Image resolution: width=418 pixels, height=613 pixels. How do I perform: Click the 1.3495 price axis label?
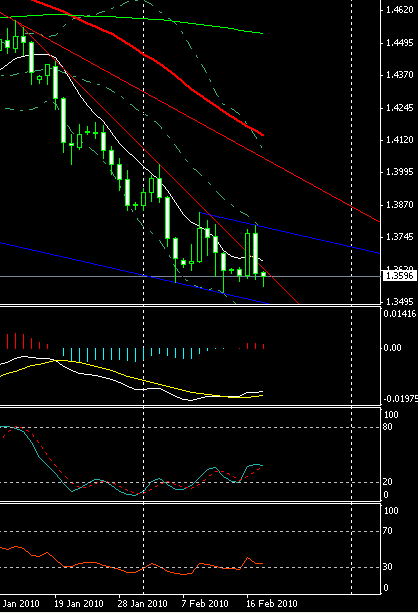coord(399,302)
